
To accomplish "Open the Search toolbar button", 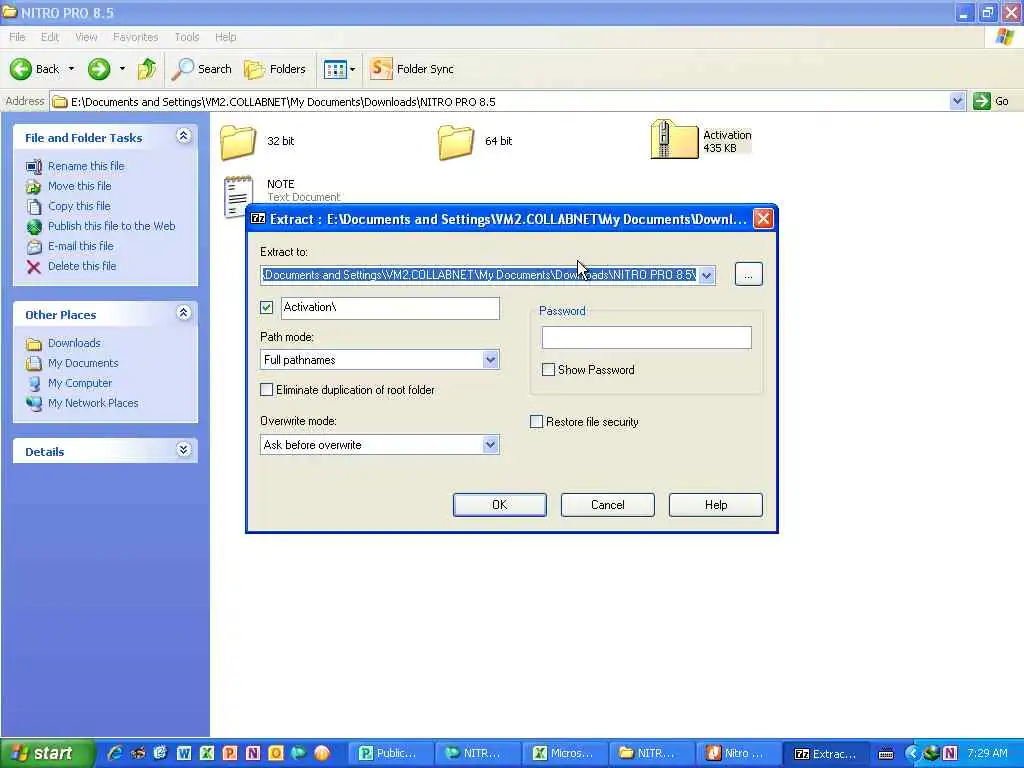I will [x=201, y=69].
